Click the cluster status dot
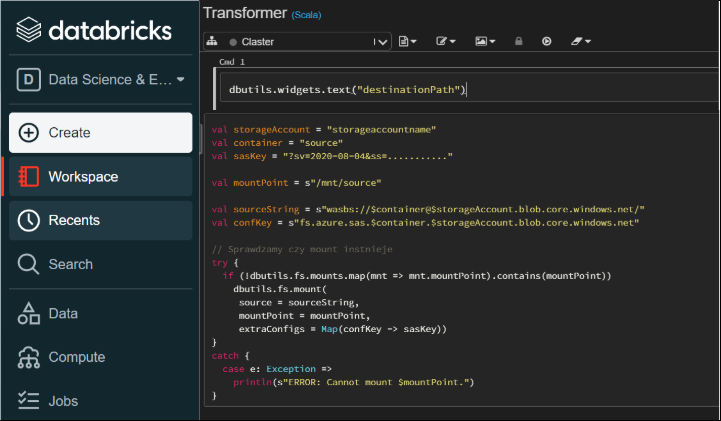 (233, 42)
